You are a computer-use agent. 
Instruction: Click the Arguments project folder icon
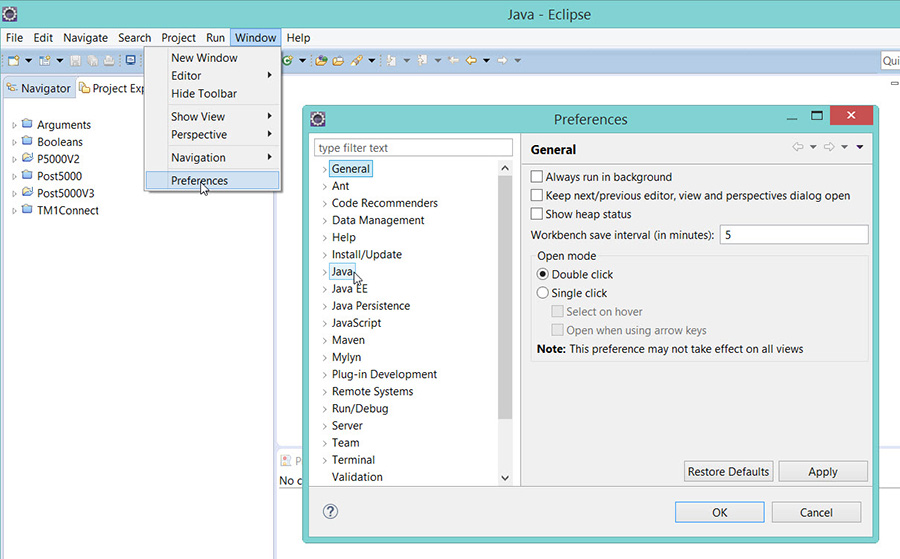click(x=27, y=123)
